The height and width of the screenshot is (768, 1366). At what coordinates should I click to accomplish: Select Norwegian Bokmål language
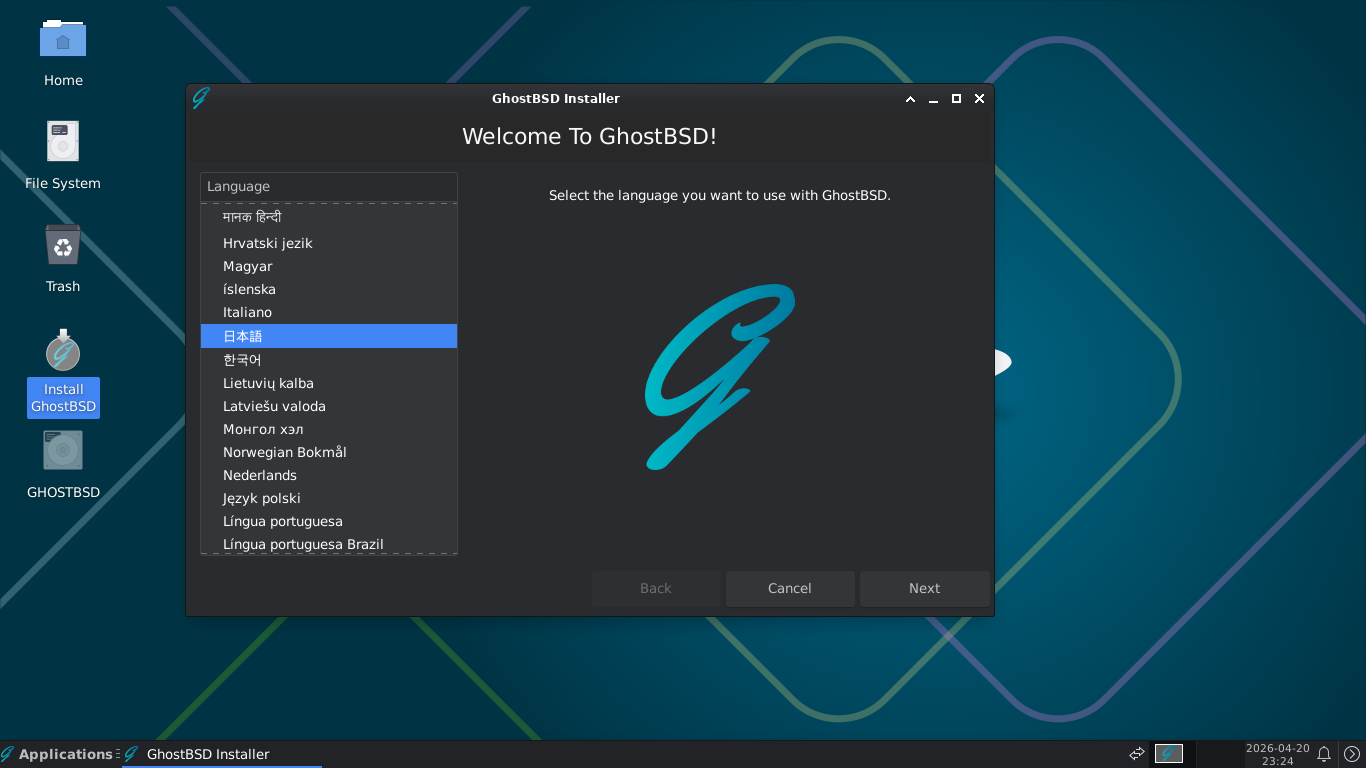(x=329, y=452)
